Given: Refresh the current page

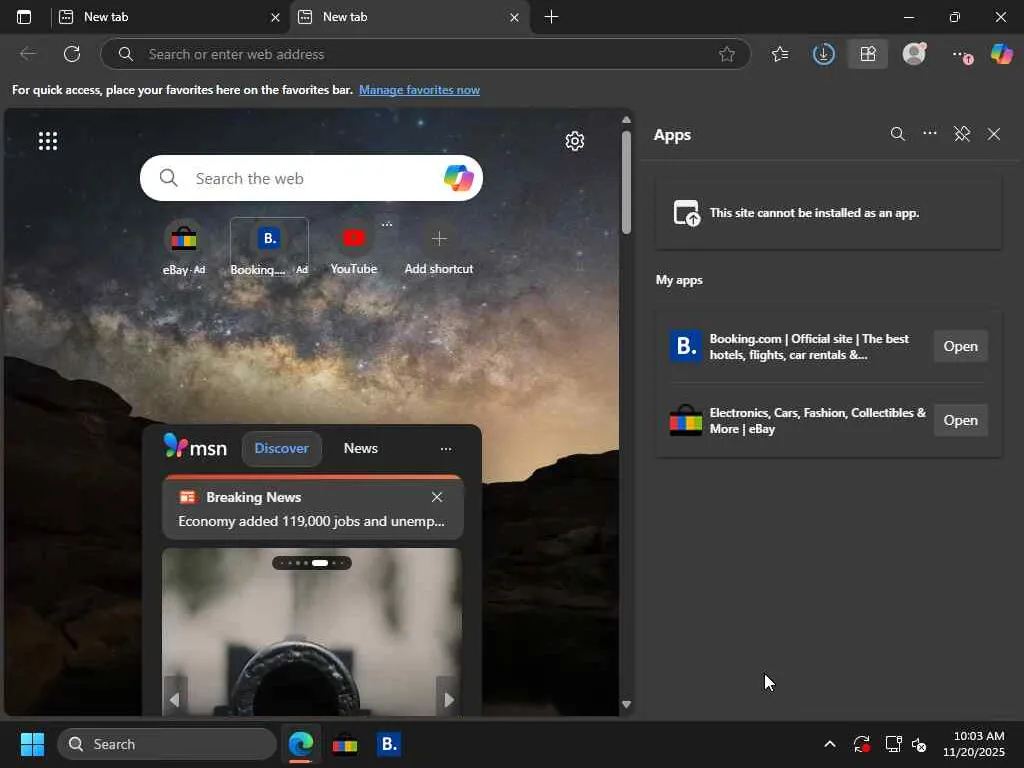Looking at the screenshot, I should (72, 54).
